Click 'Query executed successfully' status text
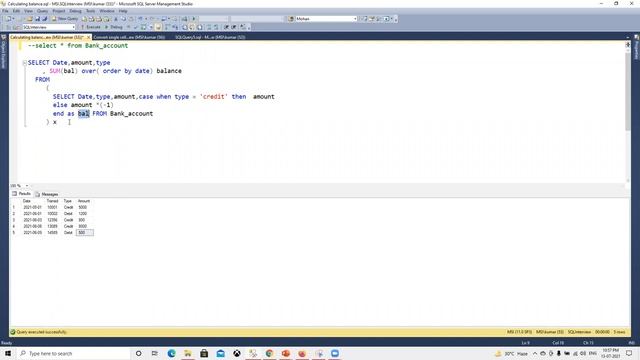The image size is (640, 360). pos(41,332)
